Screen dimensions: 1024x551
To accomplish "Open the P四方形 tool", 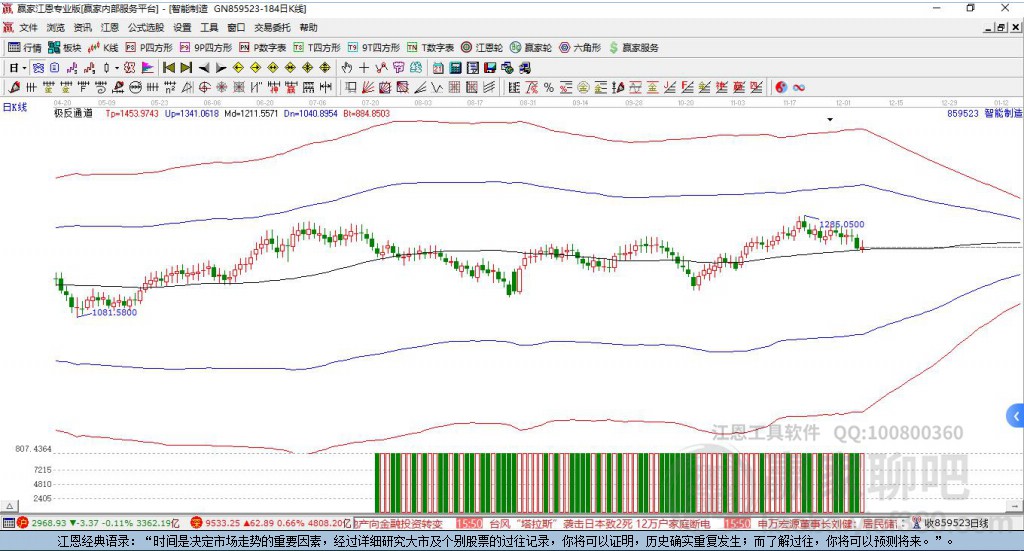I will pos(149,48).
